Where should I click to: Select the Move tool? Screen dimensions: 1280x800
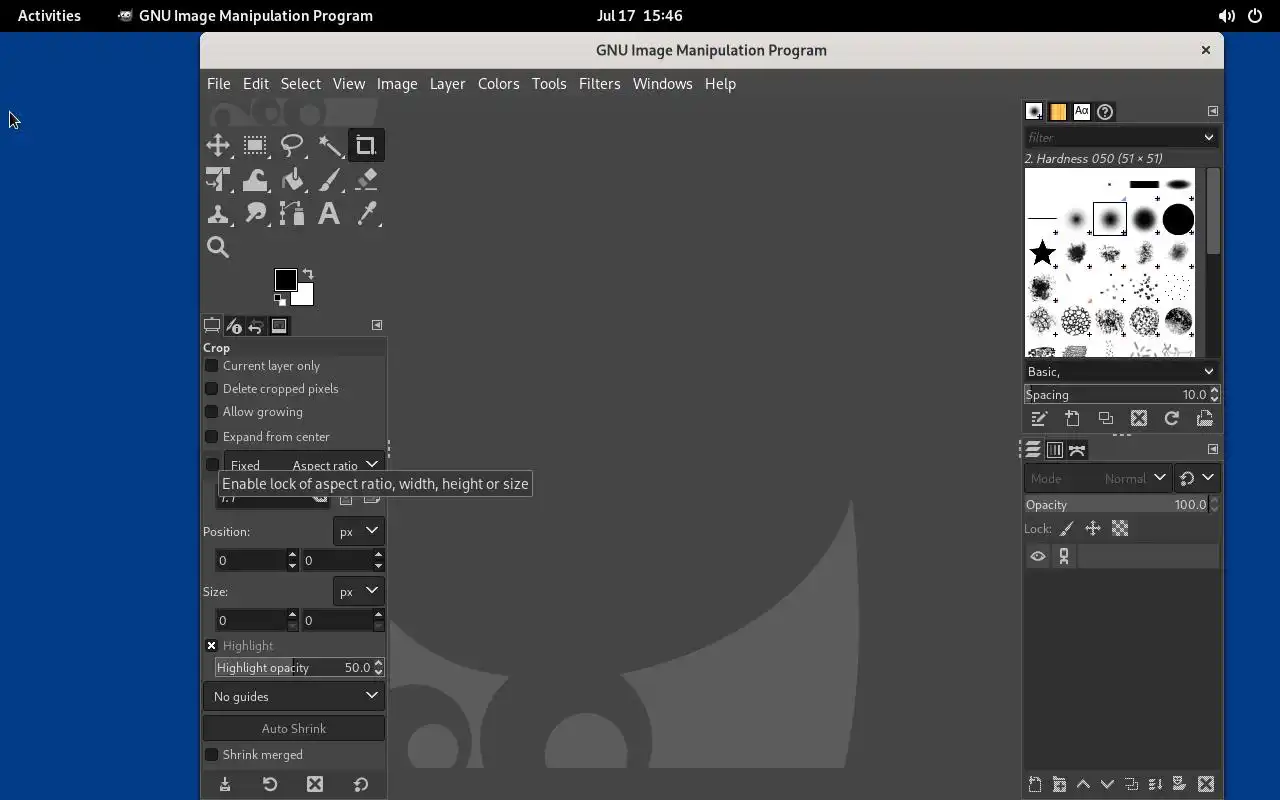pos(218,146)
